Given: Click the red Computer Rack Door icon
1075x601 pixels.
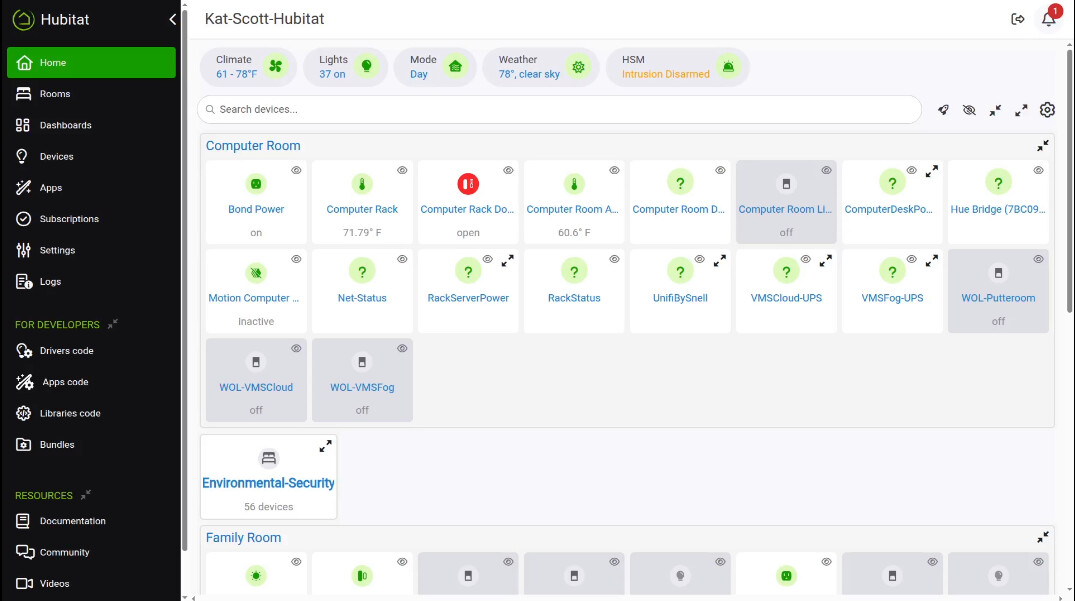Looking at the screenshot, I should (468, 184).
